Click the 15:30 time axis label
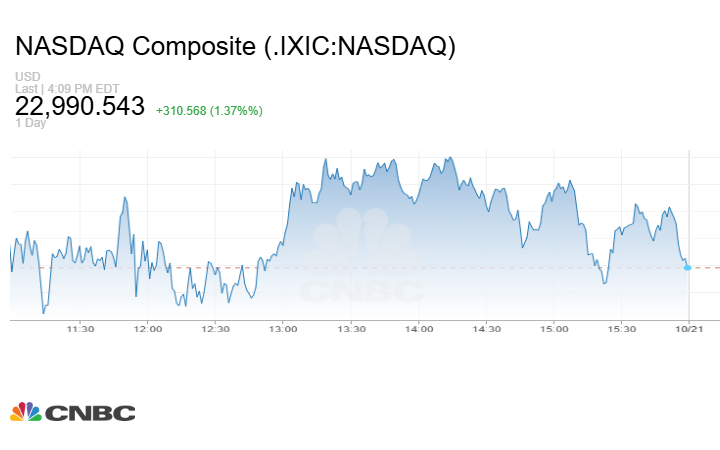Image resolution: width=720 pixels, height=450 pixels. [622, 329]
